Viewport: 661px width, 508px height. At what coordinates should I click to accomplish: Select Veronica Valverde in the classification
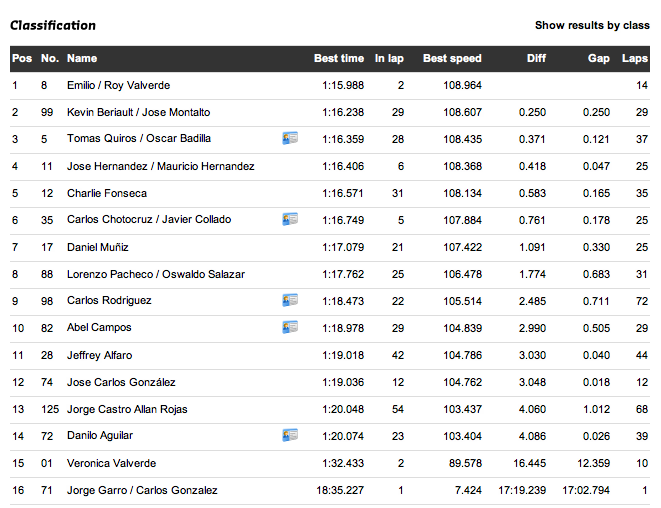(111, 463)
